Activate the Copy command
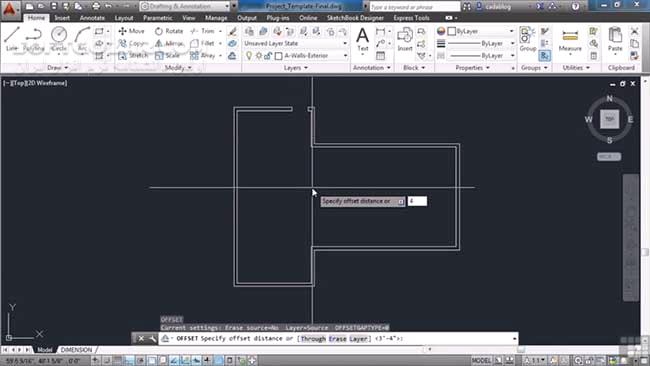This screenshot has height=366, width=650. click(132, 43)
